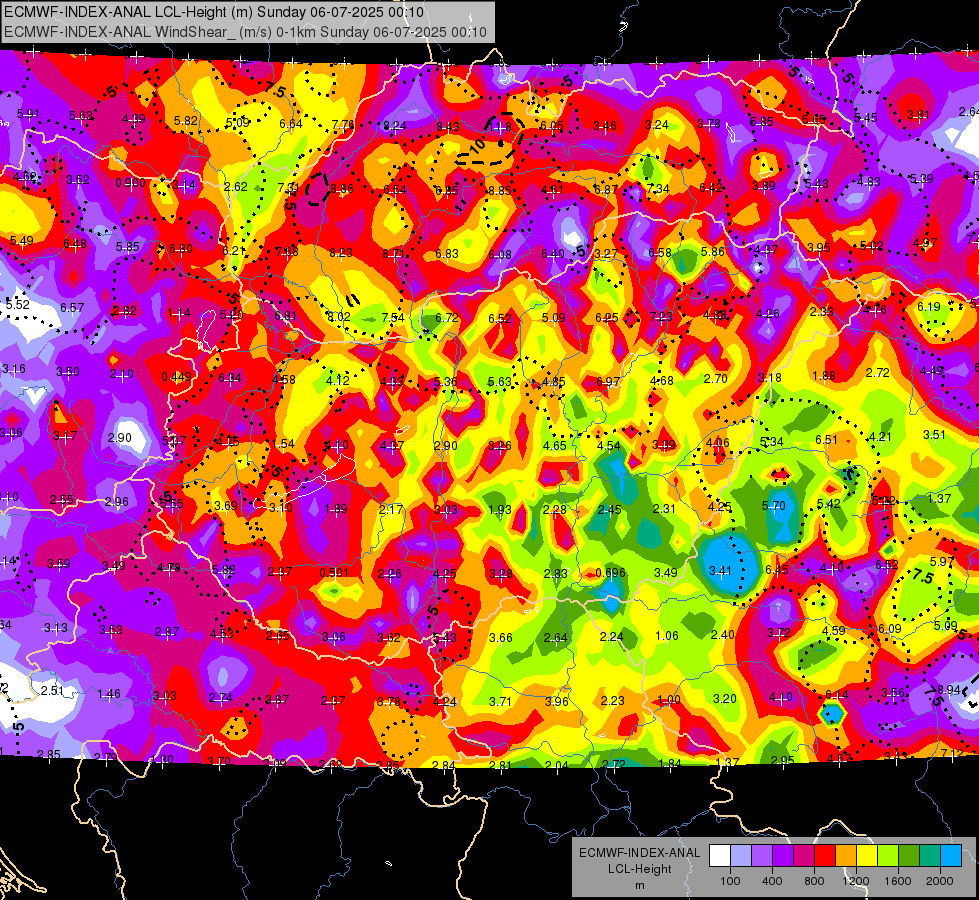Click the 400 legend scale label
Viewport: 979px width, 900px height.
(772, 881)
